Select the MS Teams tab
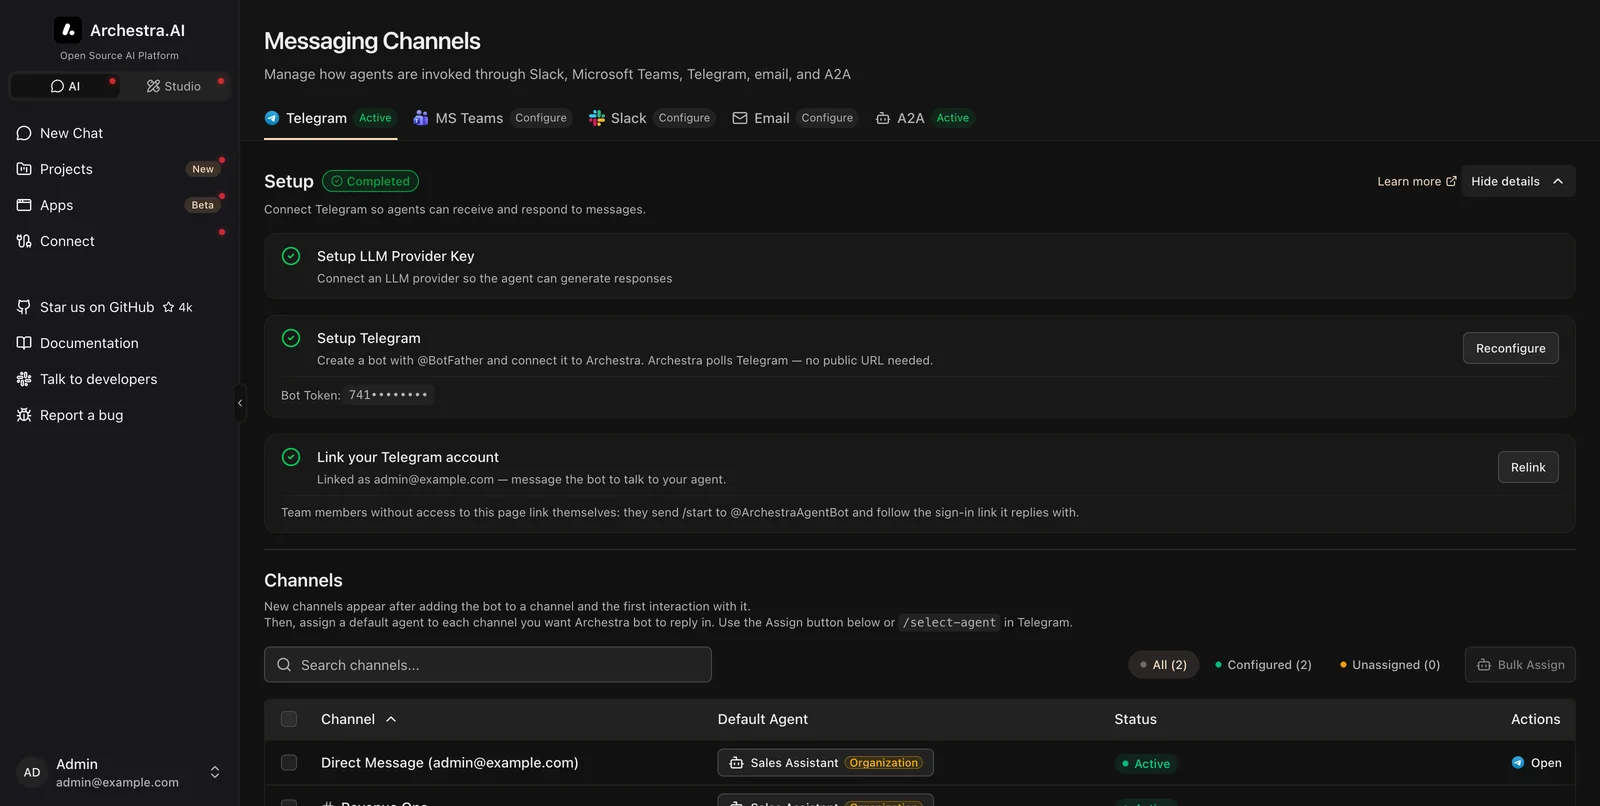This screenshot has width=1600, height=806. tap(493, 118)
